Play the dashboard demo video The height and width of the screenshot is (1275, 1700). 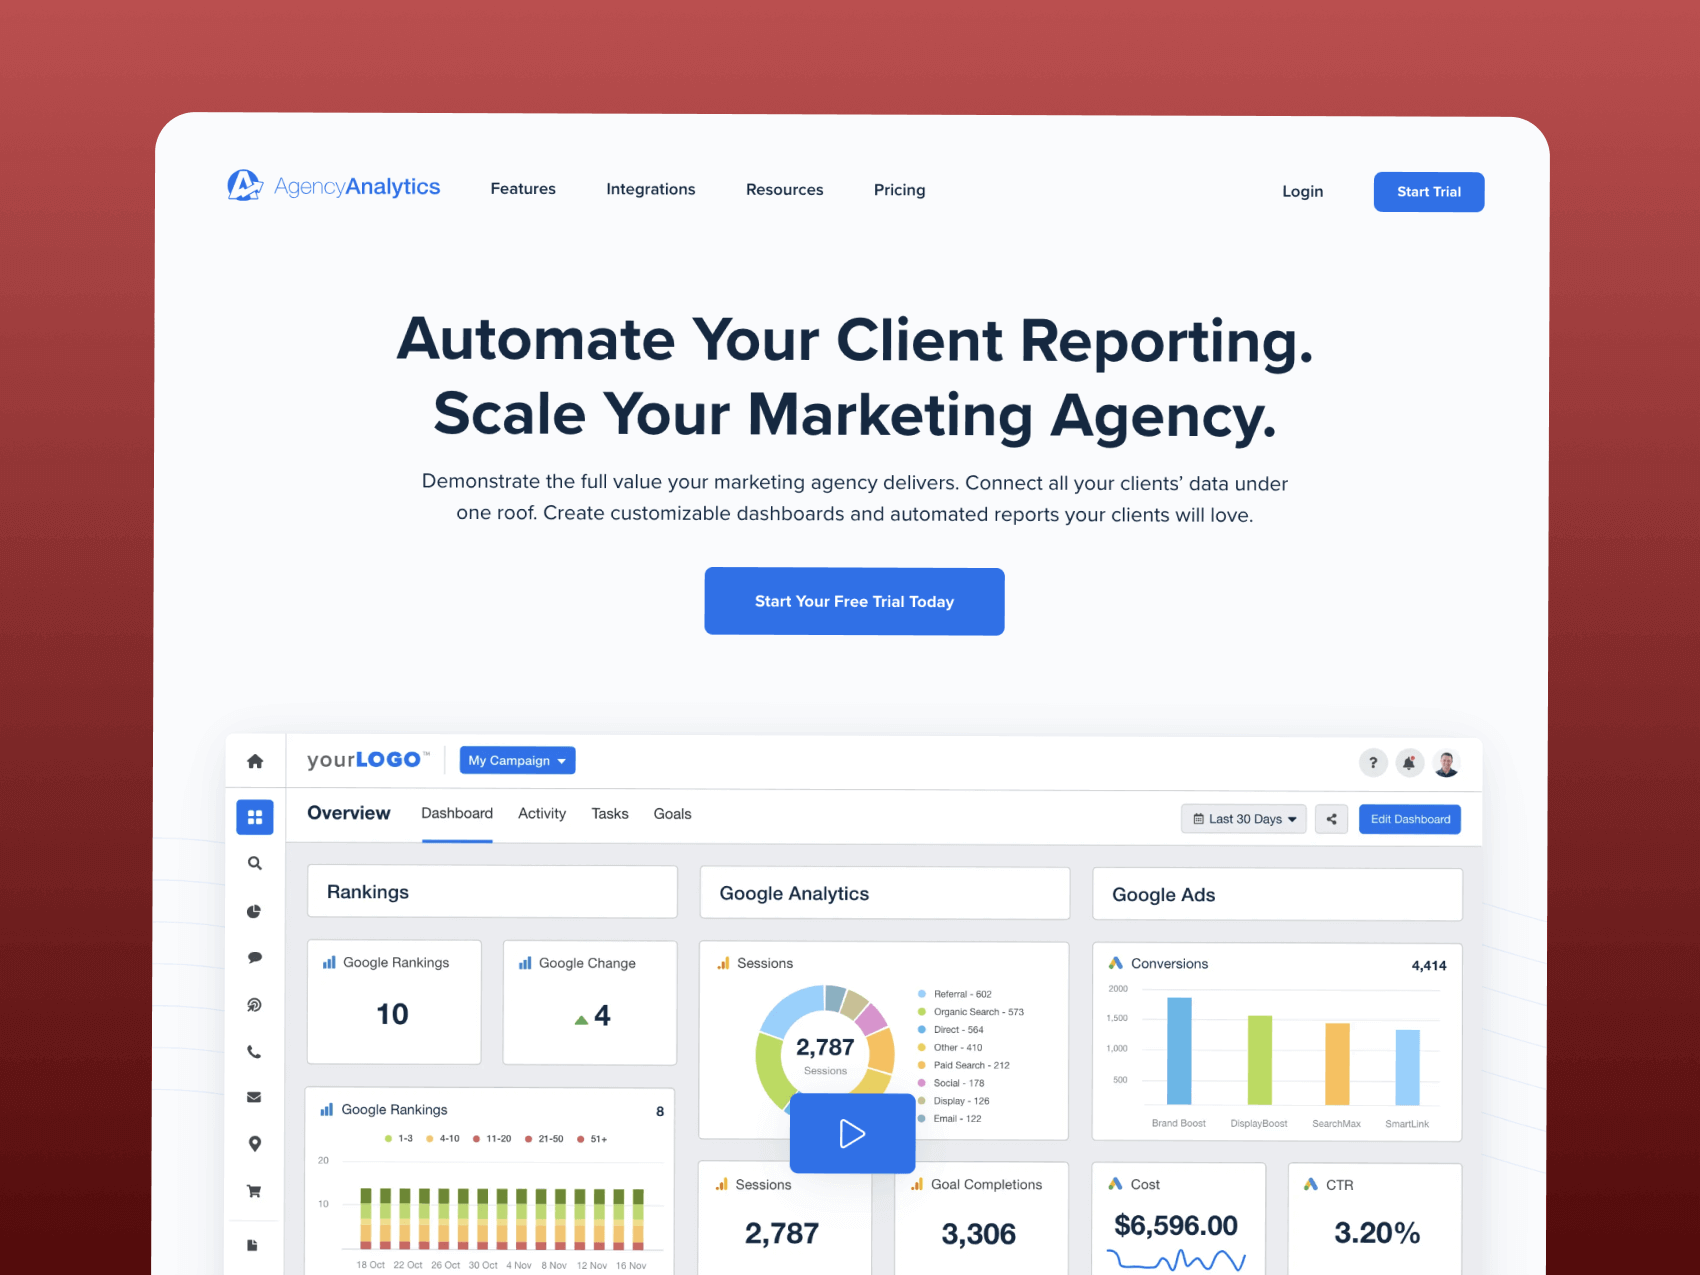[852, 1133]
